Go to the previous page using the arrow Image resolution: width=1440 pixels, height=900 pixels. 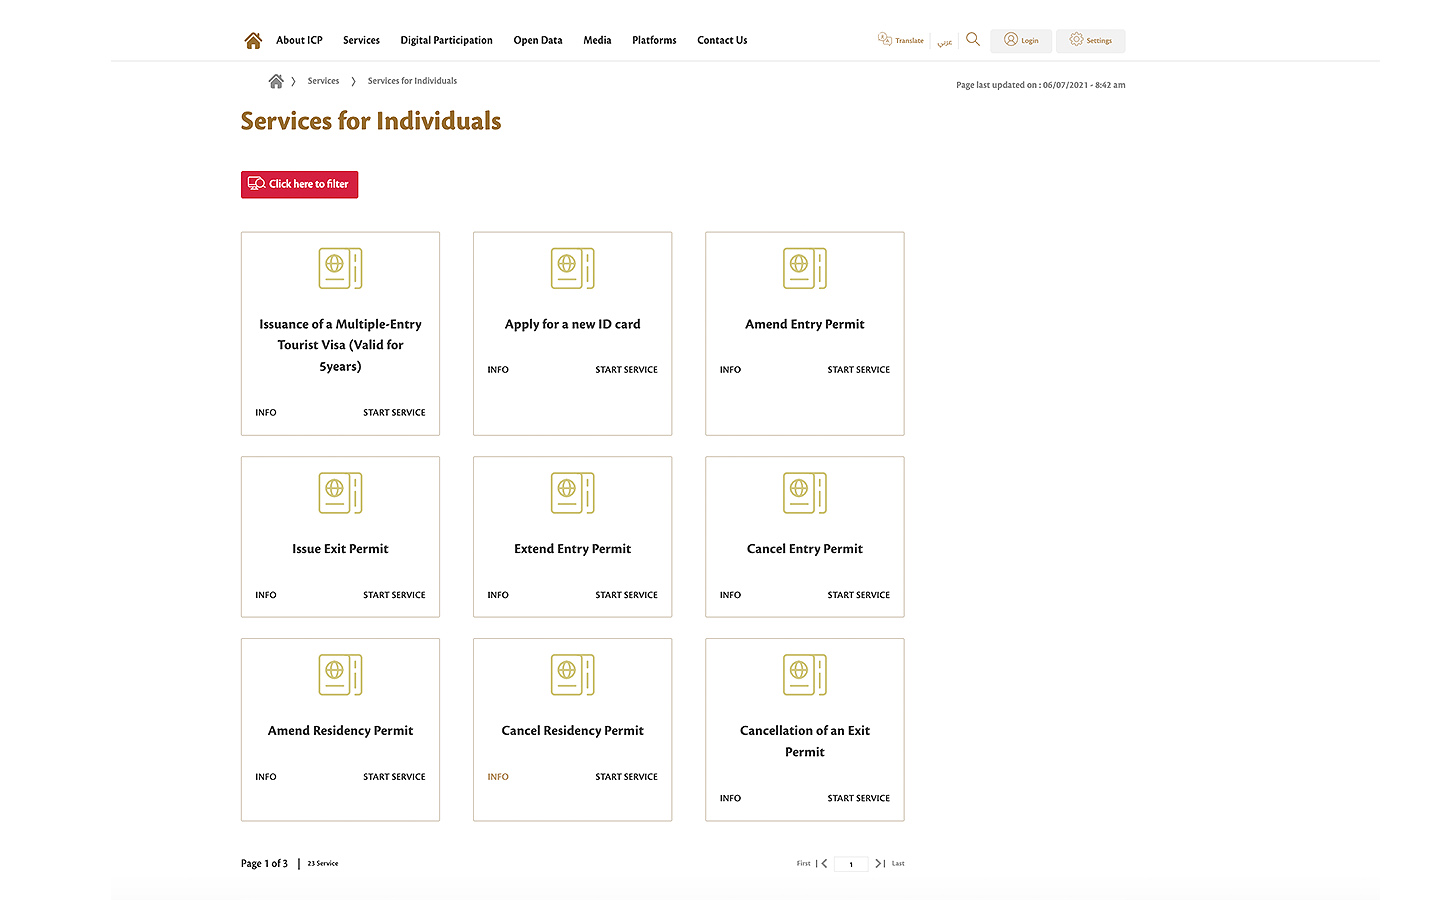(824, 863)
